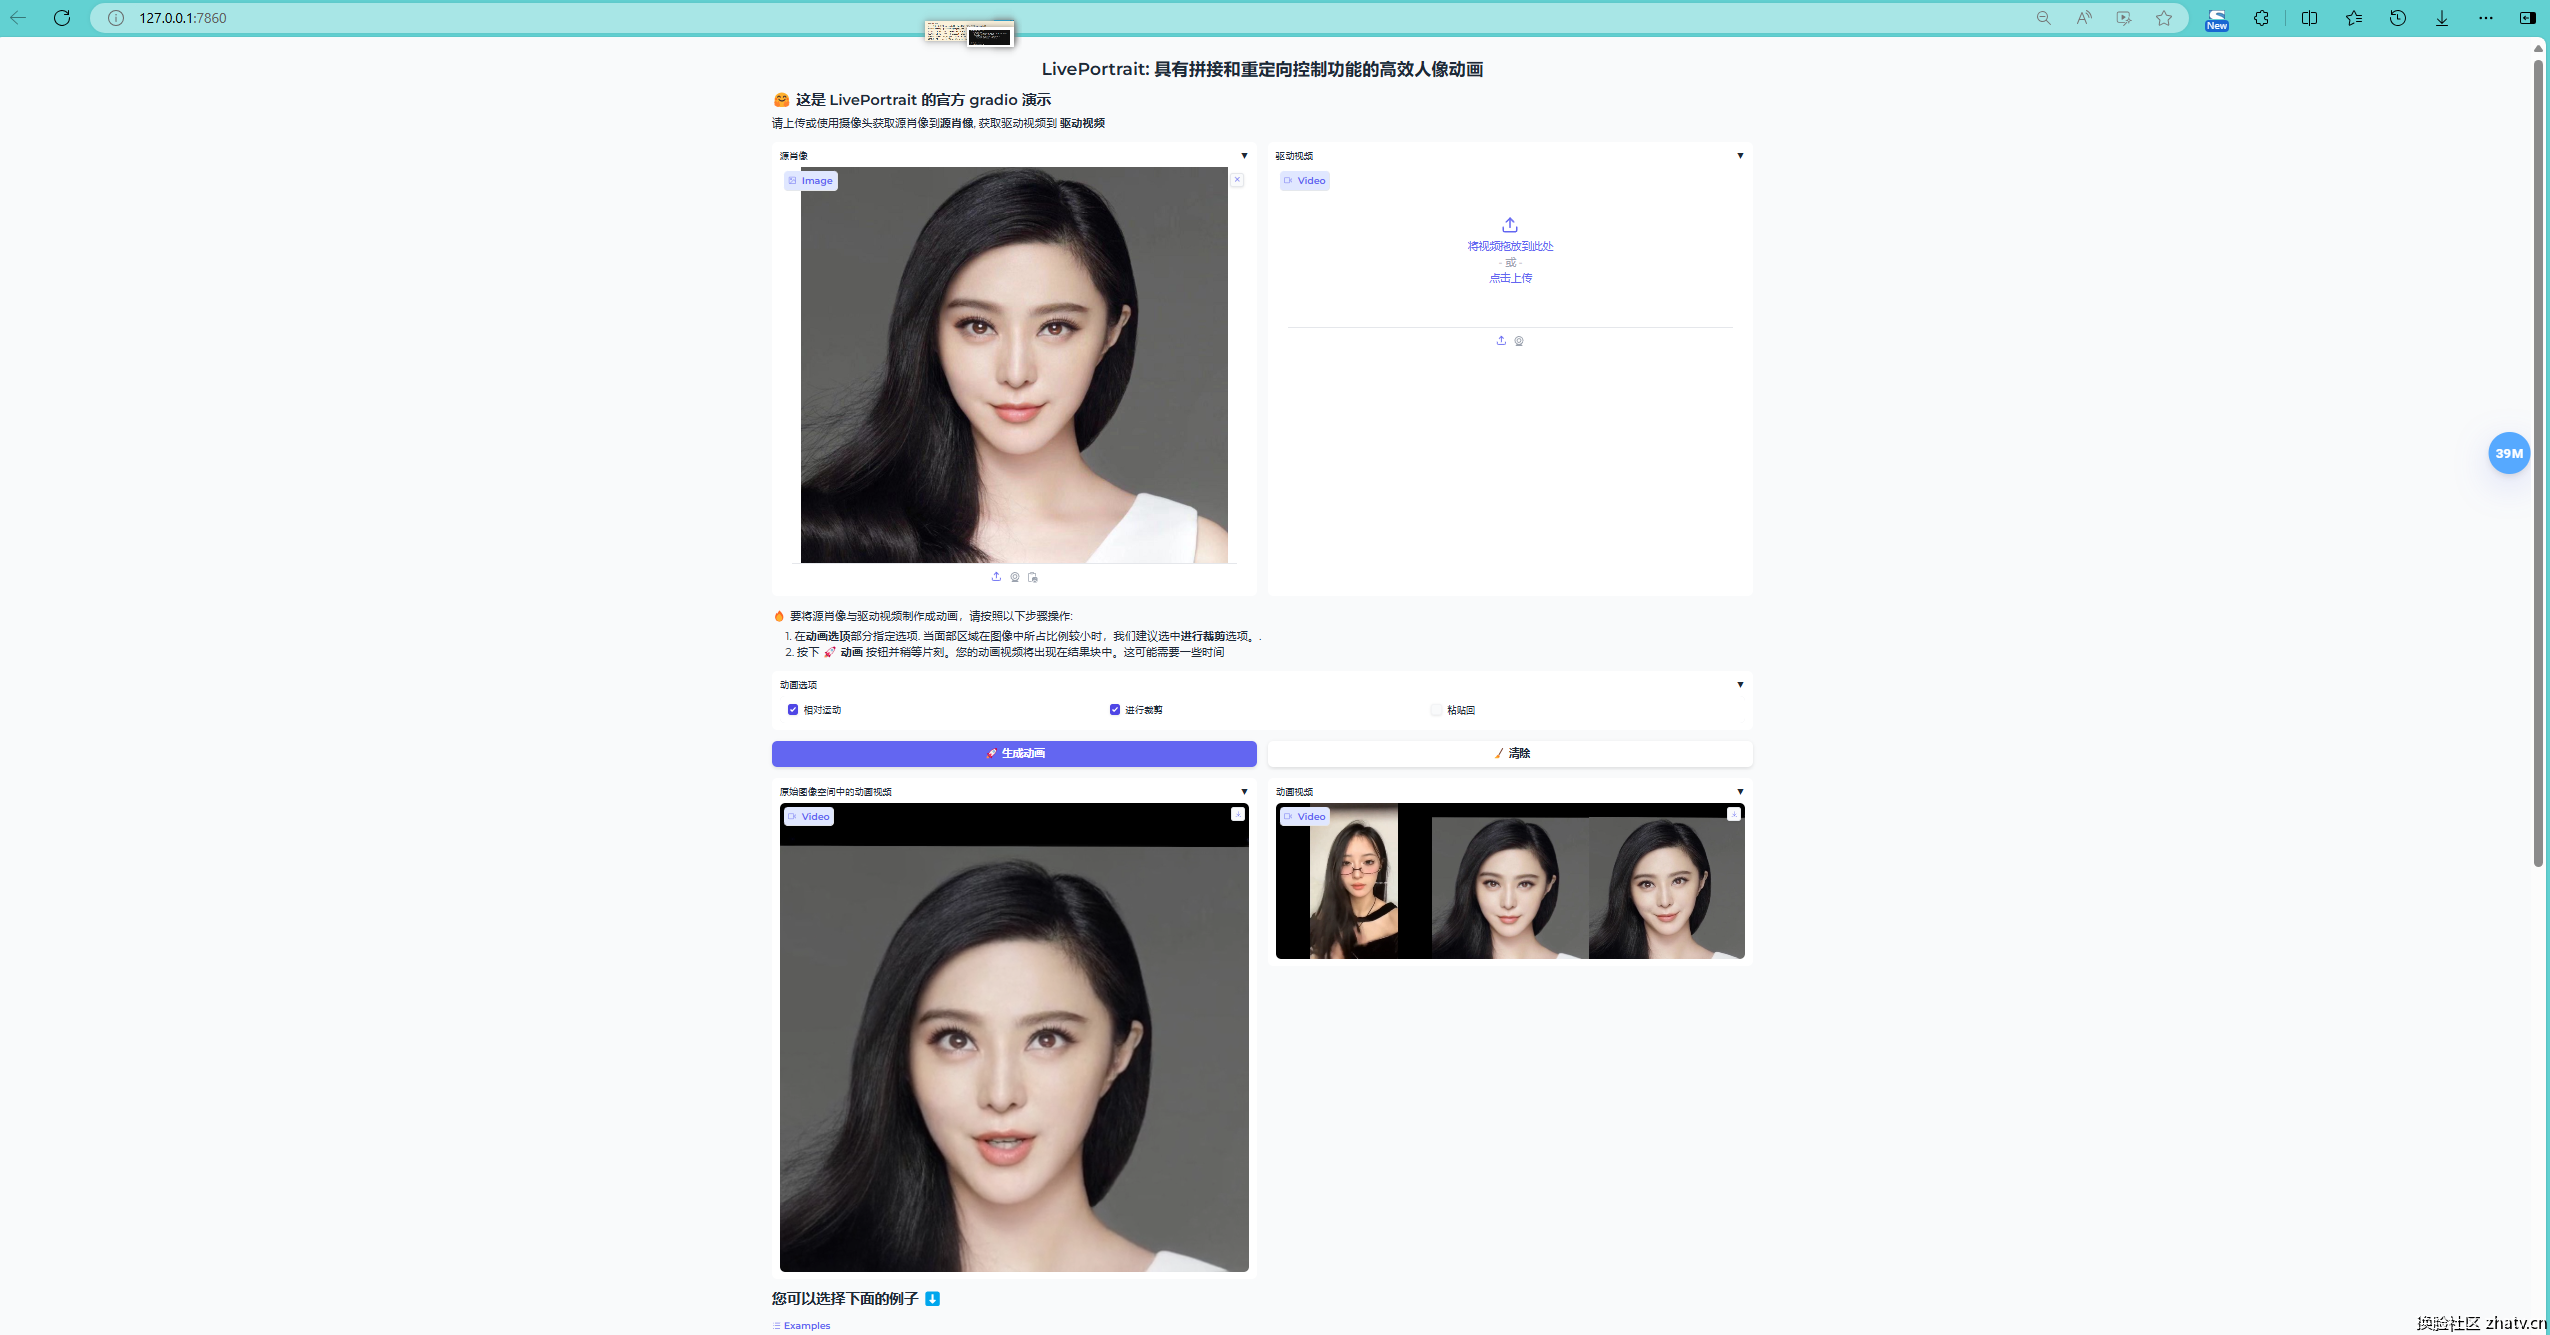Click large upload icon in driving video area
Image resolution: width=2550 pixels, height=1335 pixels.
1510,225
